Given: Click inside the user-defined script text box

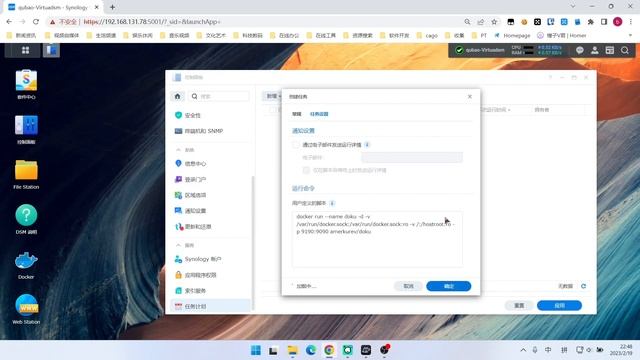Looking at the screenshot, I should [377, 239].
